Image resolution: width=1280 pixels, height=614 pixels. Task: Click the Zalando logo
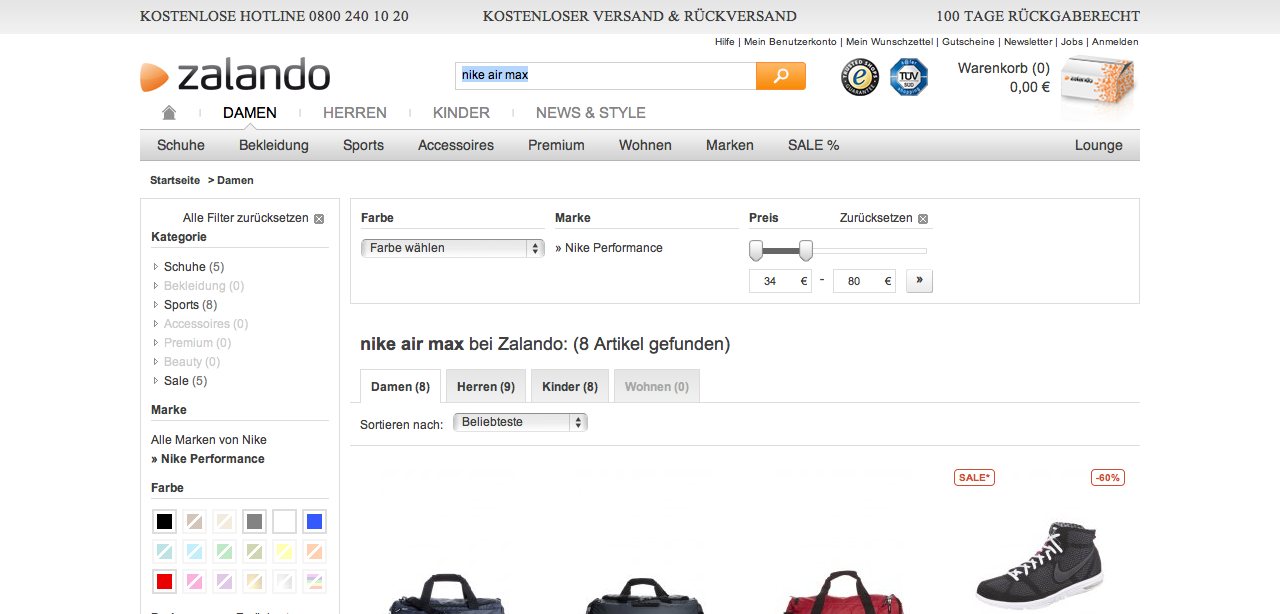tap(236, 76)
